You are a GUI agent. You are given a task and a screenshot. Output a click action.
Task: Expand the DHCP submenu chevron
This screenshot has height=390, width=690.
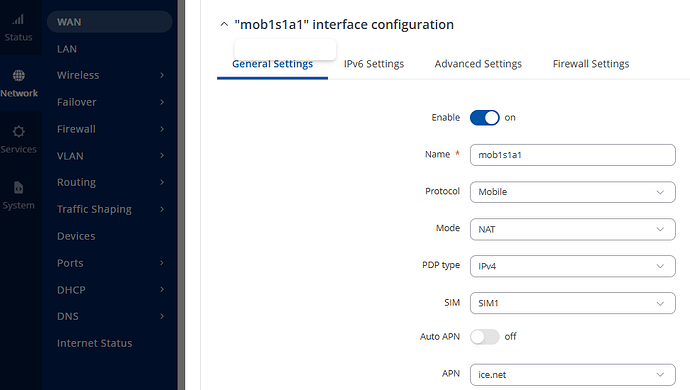(162, 290)
